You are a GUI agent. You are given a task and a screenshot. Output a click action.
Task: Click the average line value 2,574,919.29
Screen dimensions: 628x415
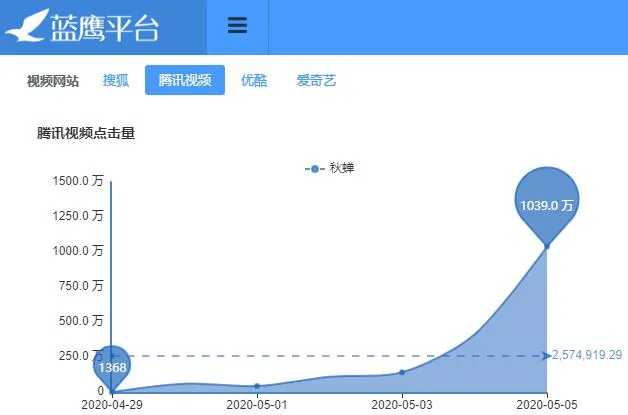[x=587, y=355]
